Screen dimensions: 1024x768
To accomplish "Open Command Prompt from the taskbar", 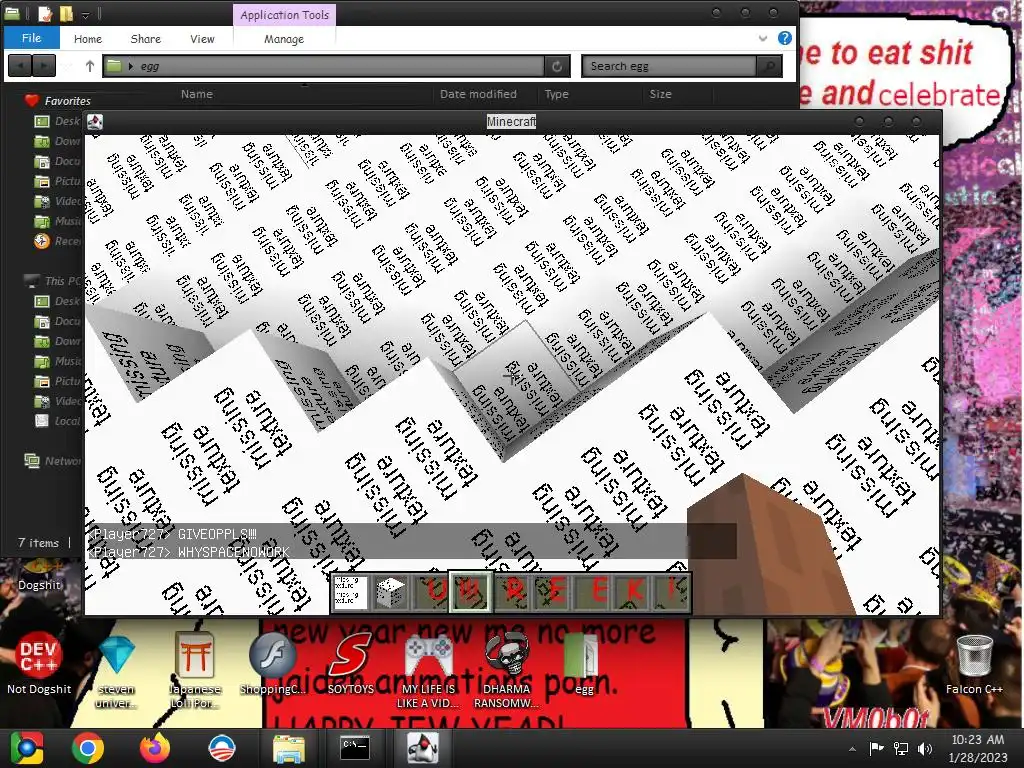I will point(355,748).
